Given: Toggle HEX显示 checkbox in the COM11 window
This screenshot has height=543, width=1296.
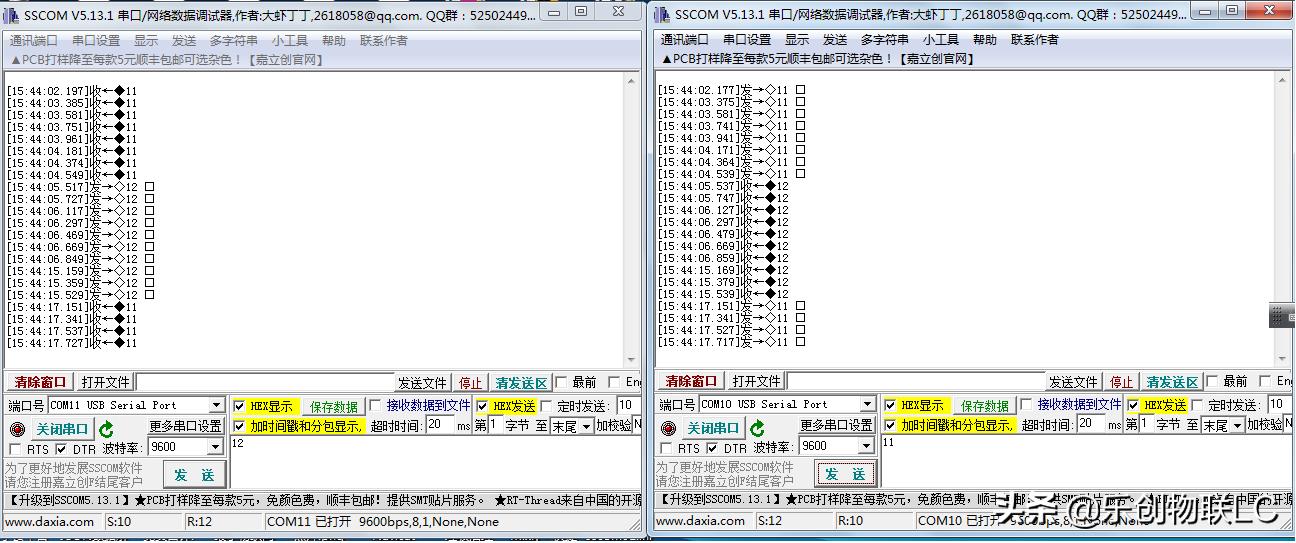Looking at the screenshot, I should coord(239,406).
